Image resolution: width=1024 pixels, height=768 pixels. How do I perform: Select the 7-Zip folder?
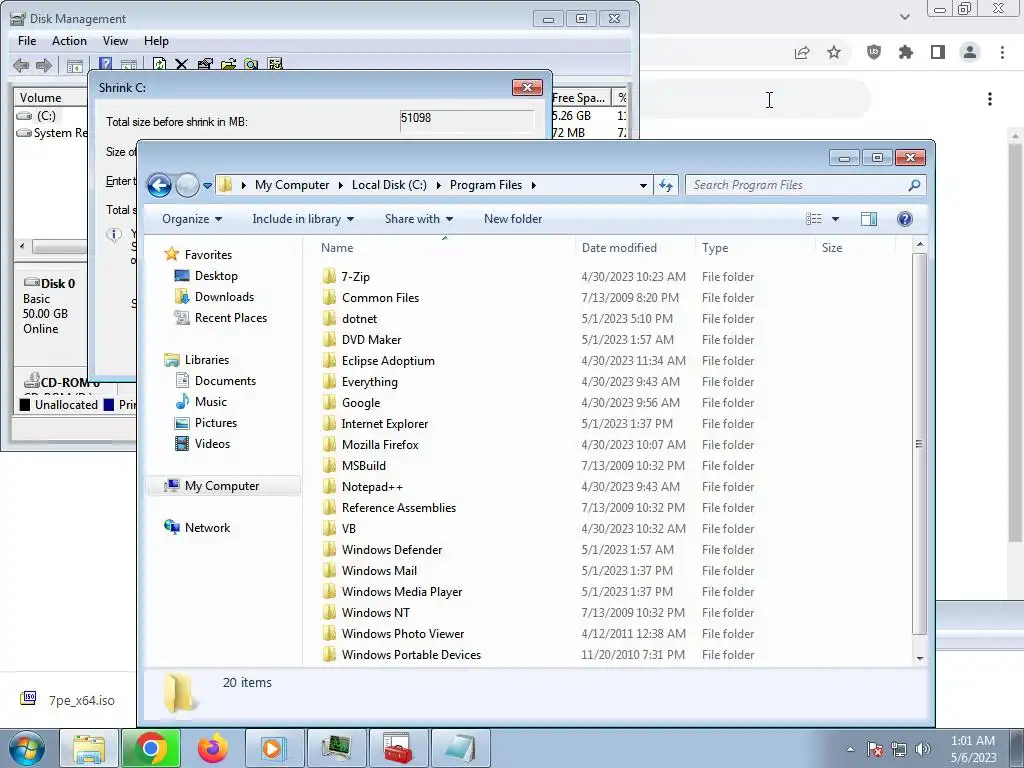click(x=355, y=277)
